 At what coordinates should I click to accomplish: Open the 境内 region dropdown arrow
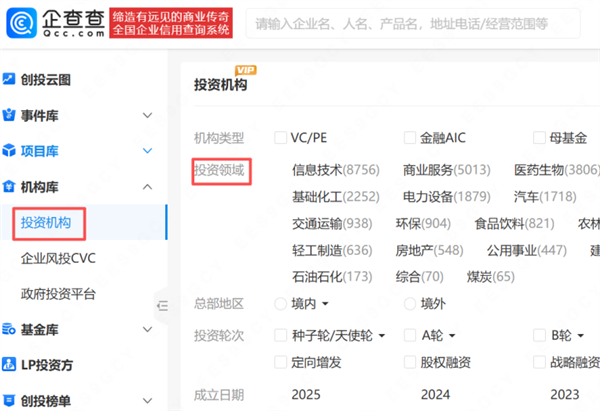pos(325,304)
